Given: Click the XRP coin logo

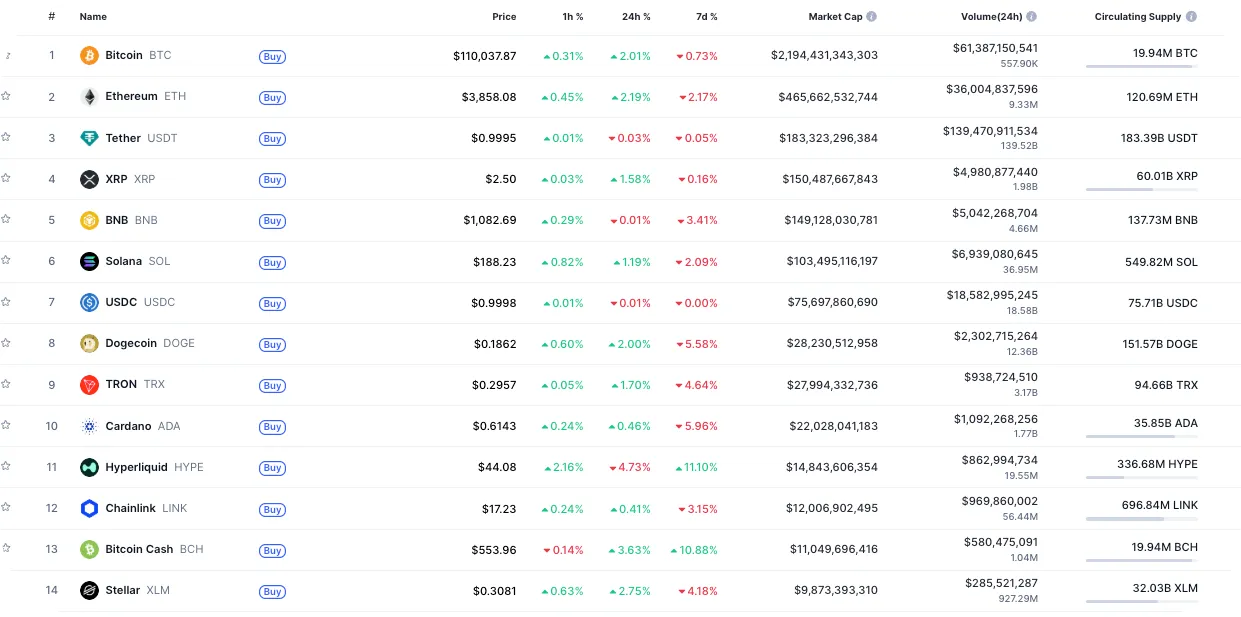Looking at the screenshot, I should pyautogui.click(x=89, y=179).
